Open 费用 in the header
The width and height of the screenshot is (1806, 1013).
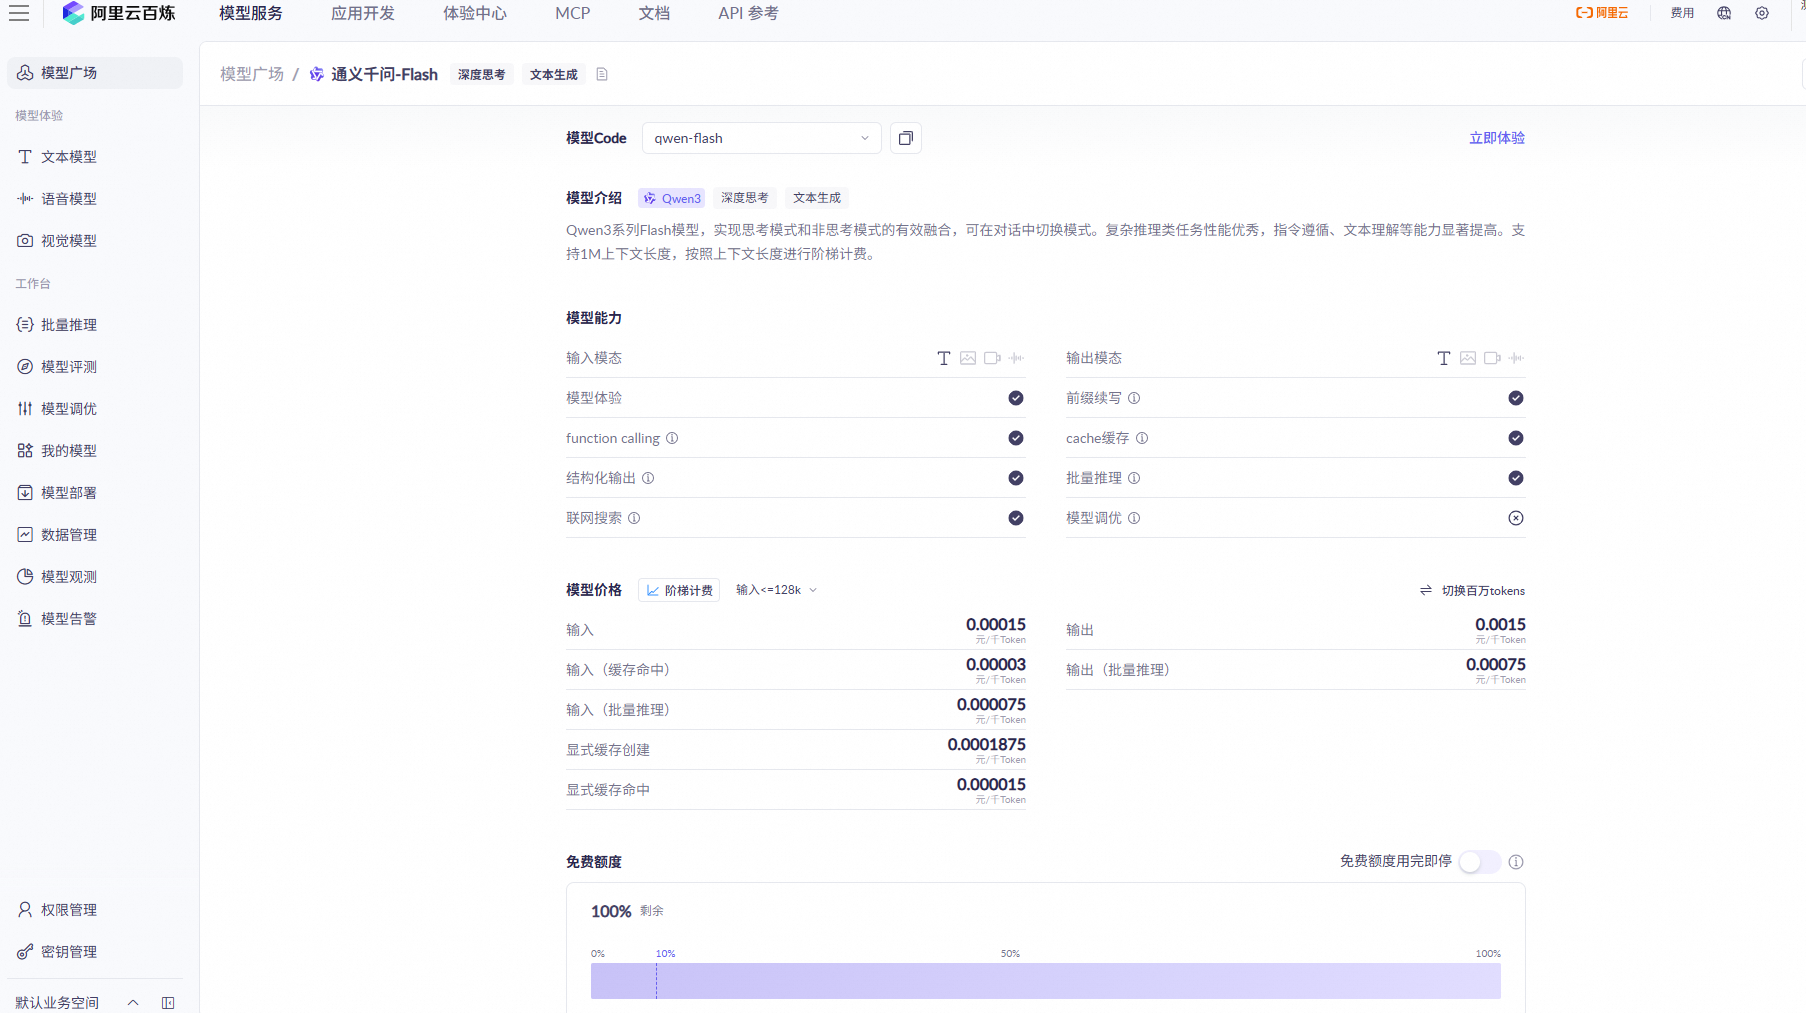point(1682,13)
